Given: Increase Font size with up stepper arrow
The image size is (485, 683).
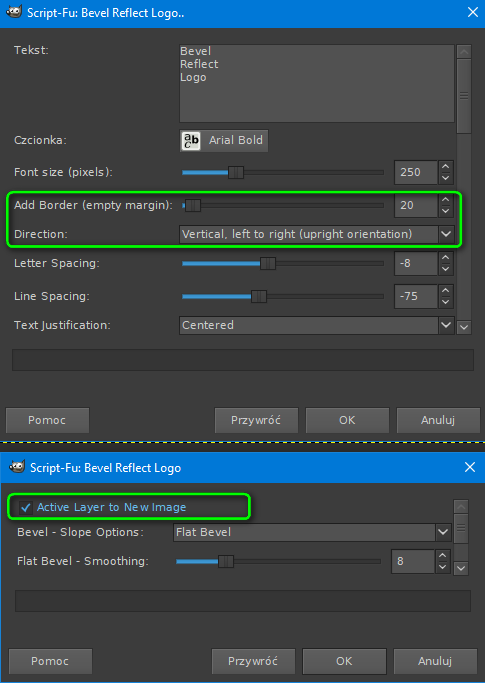Looking at the screenshot, I should pyautogui.click(x=445, y=167).
